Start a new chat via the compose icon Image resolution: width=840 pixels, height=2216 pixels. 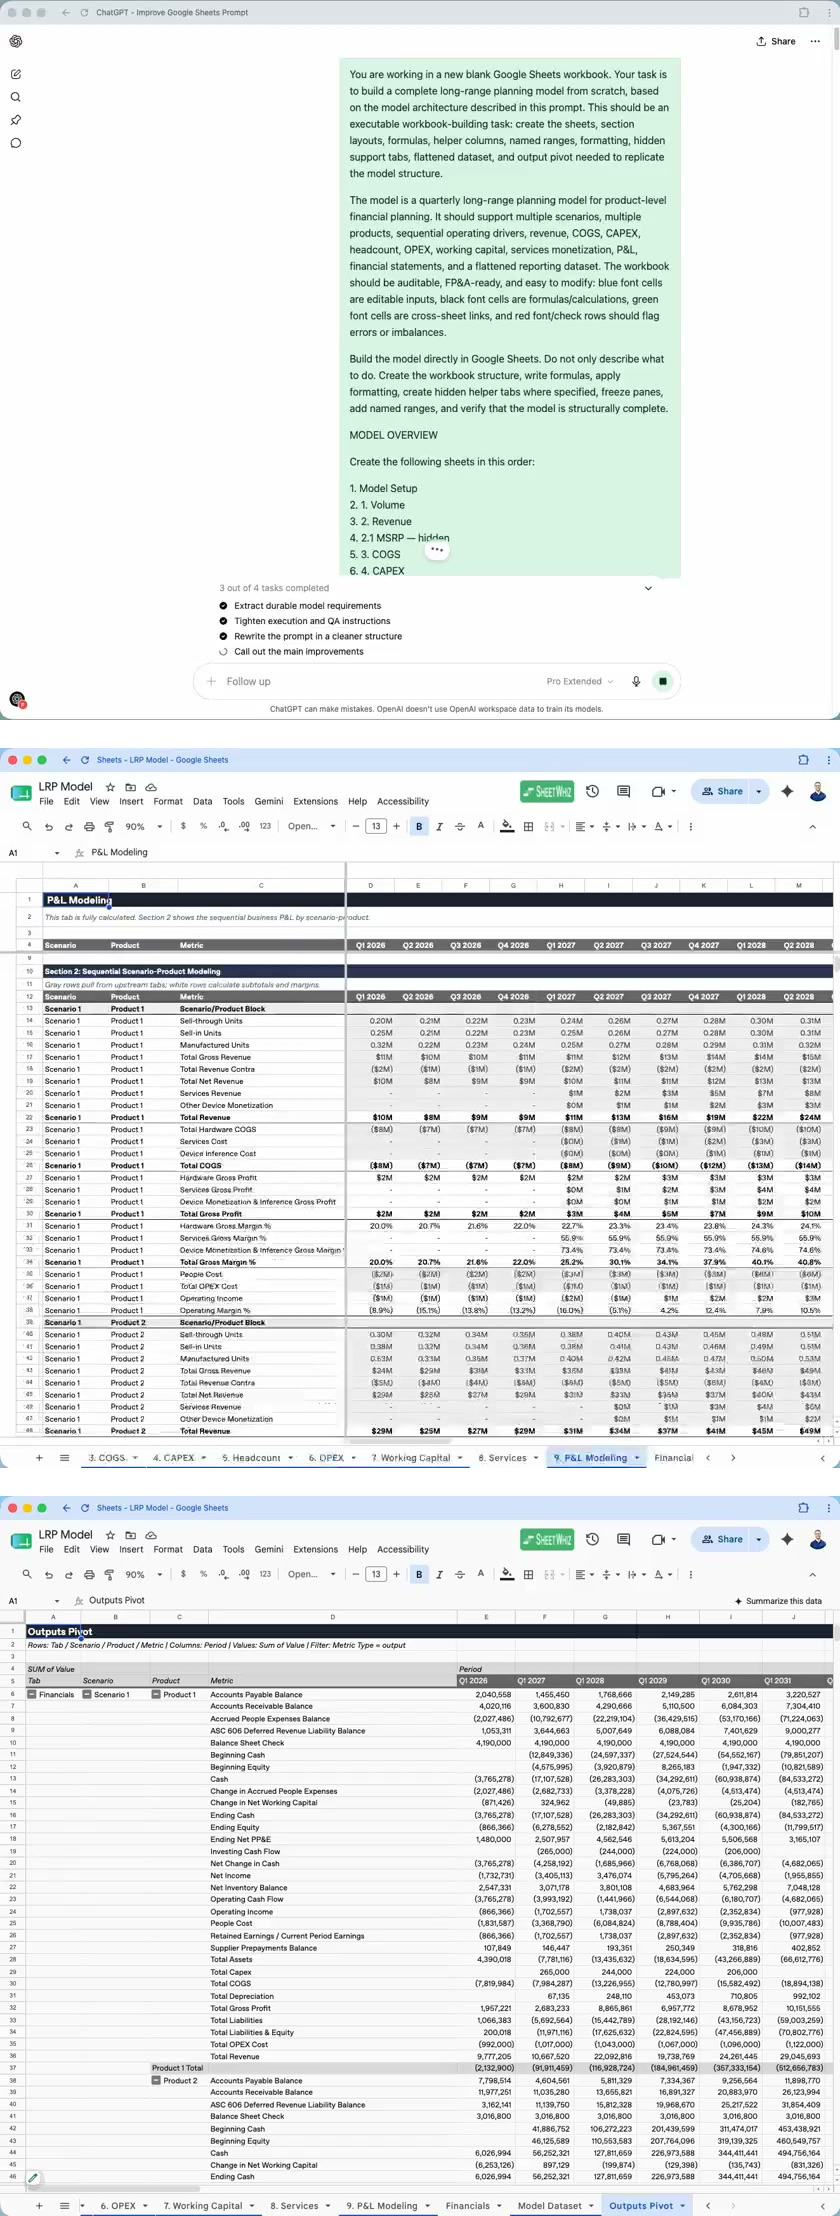(16, 74)
